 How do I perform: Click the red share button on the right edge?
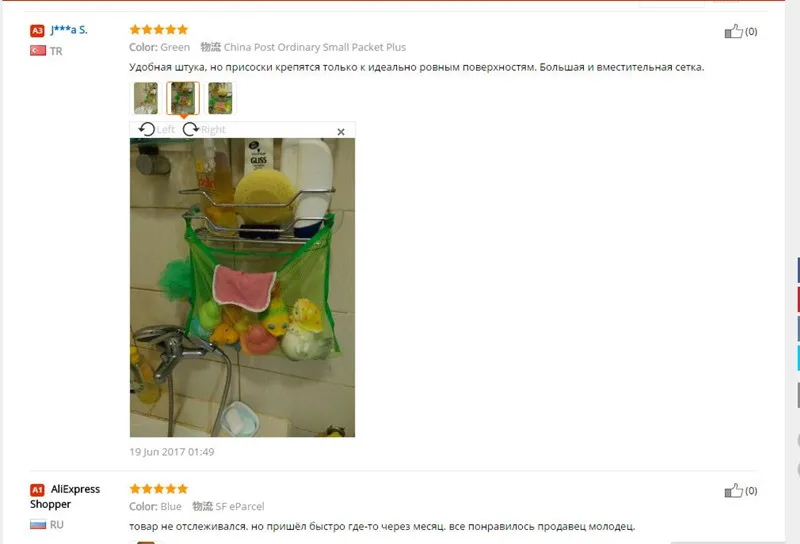coord(798,299)
